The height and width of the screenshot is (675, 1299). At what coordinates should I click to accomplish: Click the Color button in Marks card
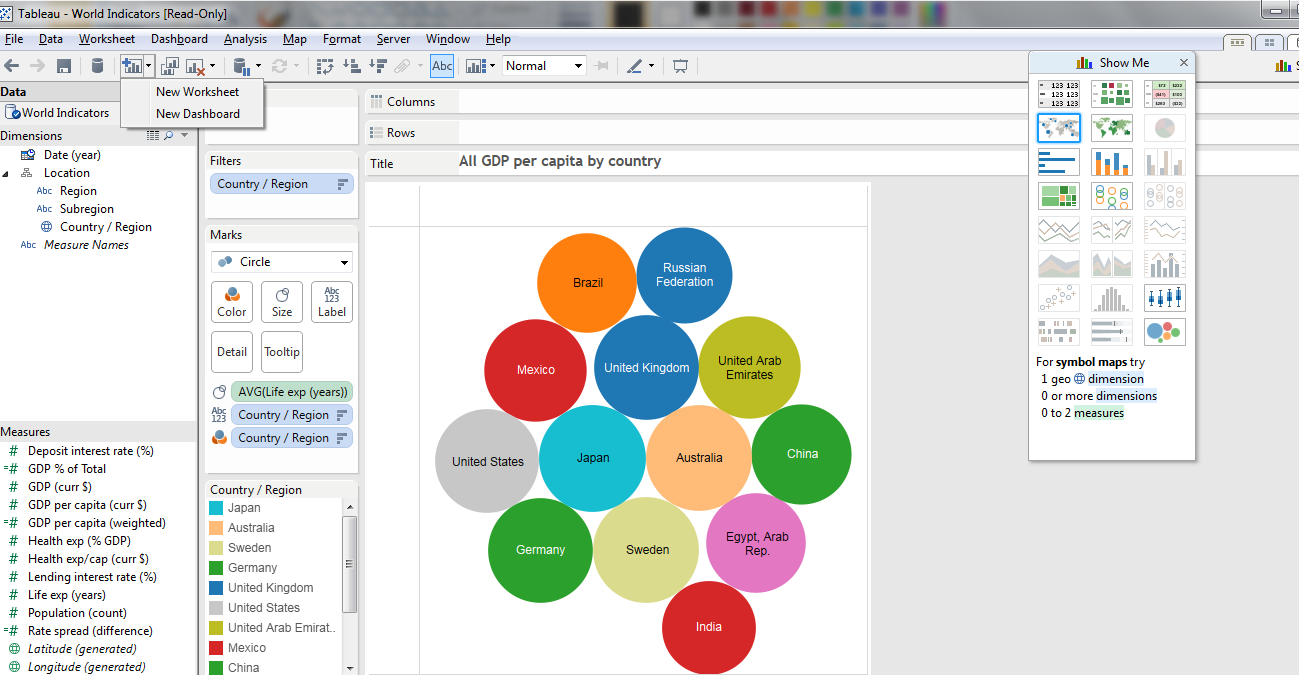point(232,302)
